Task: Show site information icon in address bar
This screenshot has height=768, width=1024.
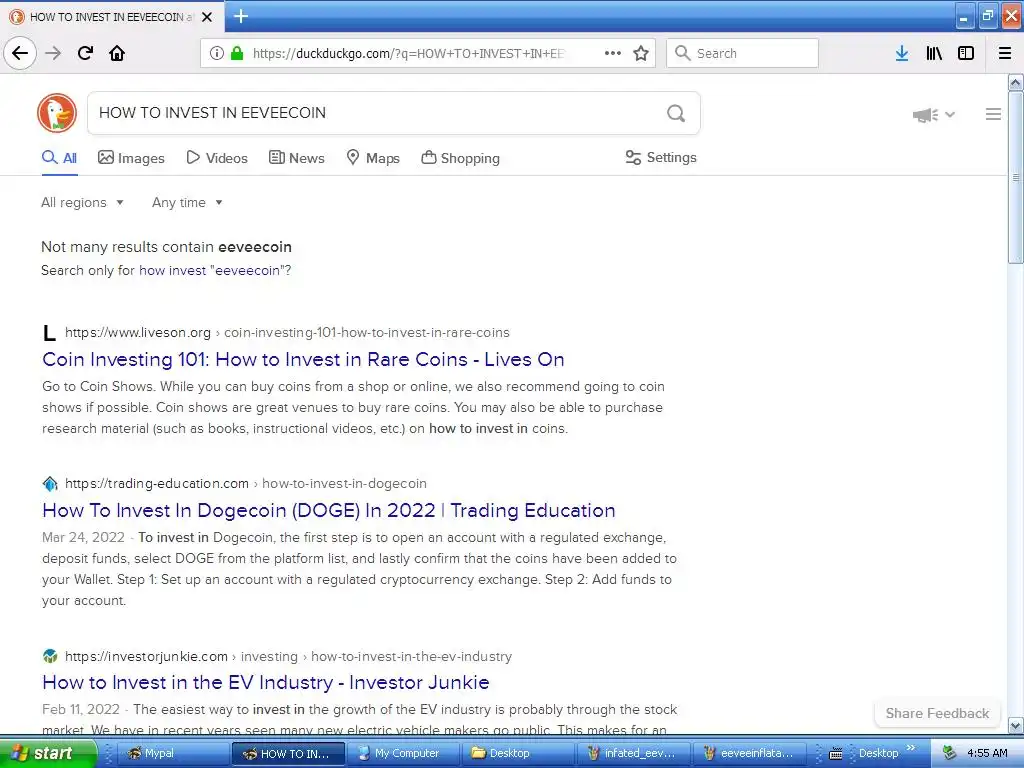Action: (217, 53)
